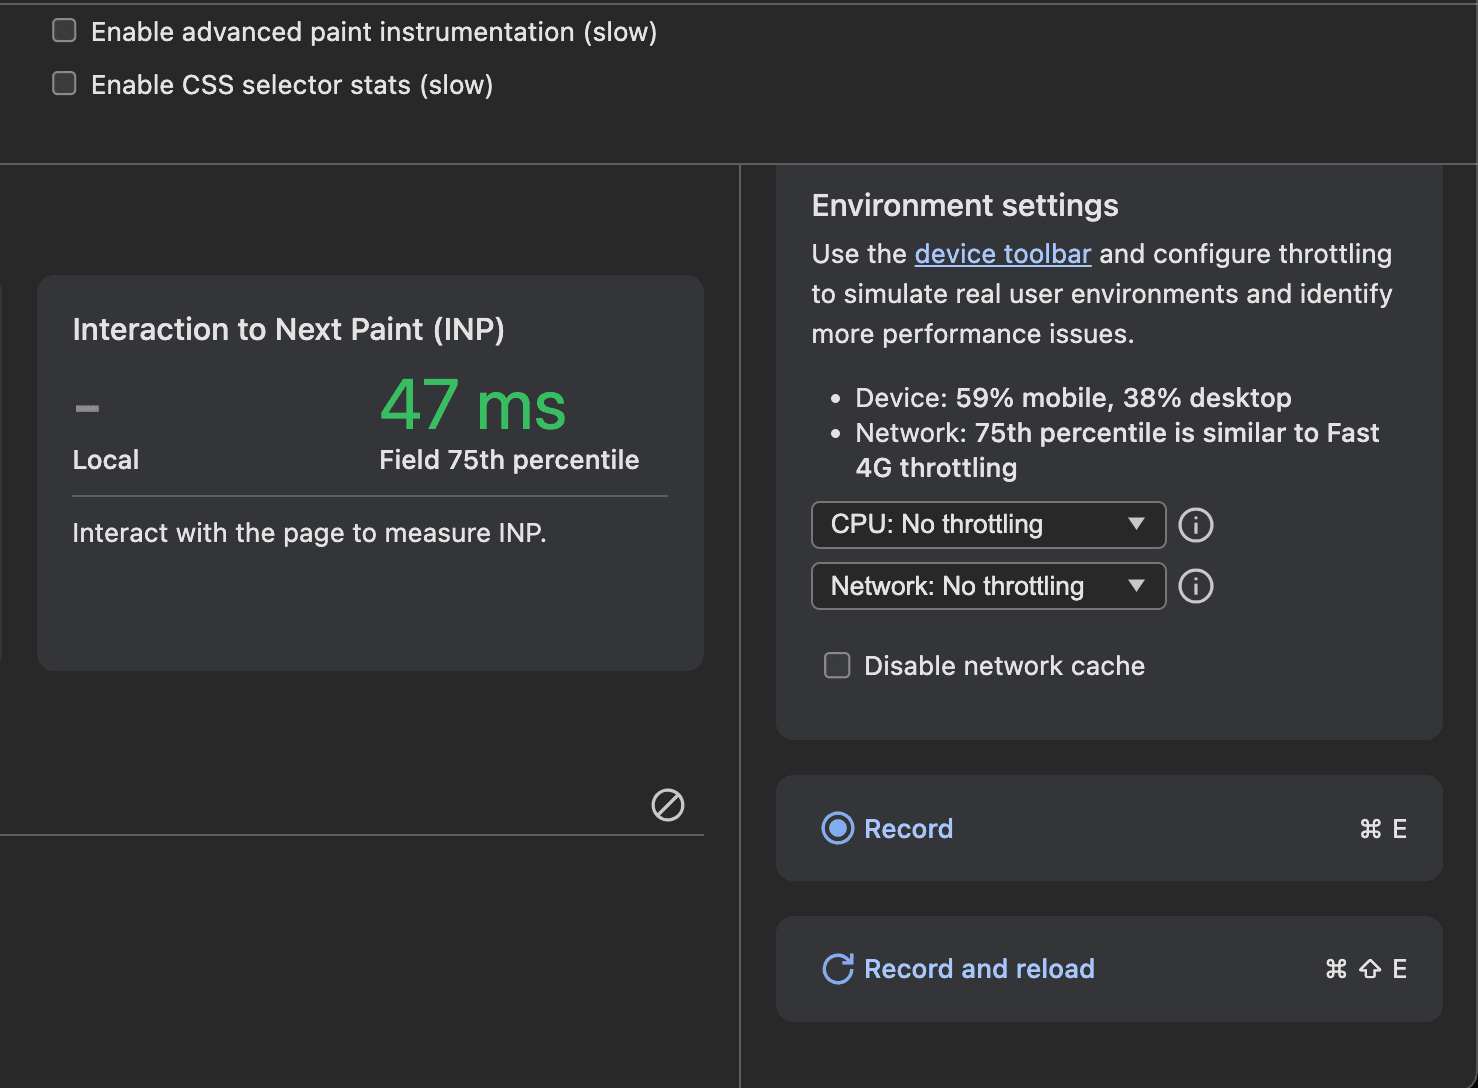Click the Record and reload button
The width and height of the screenshot is (1478, 1088).
coord(1109,969)
